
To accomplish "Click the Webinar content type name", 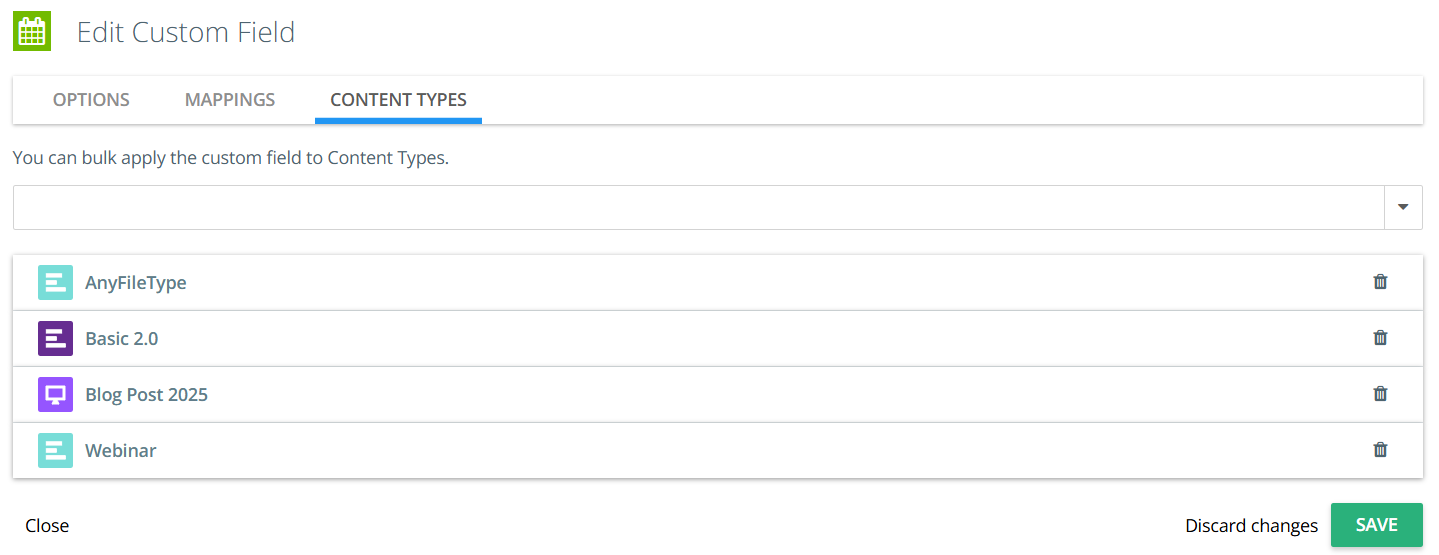I will click(121, 451).
